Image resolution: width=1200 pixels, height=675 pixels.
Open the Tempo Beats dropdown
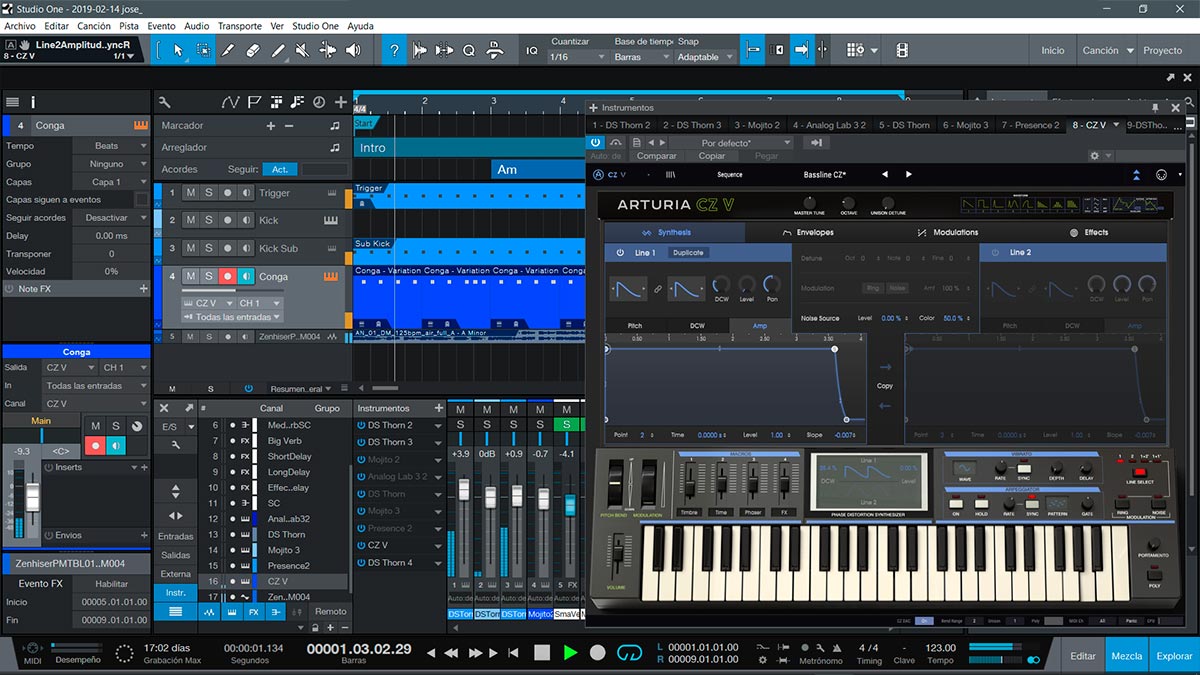click(111, 146)
